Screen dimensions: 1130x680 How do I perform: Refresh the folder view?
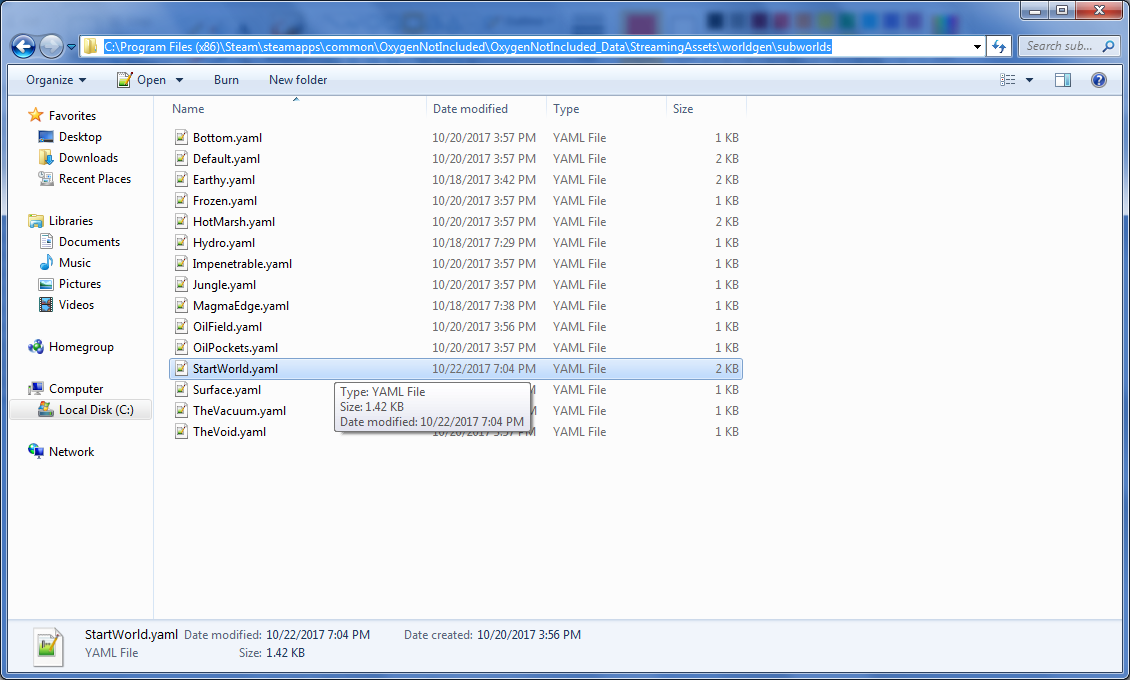point(999,47)
